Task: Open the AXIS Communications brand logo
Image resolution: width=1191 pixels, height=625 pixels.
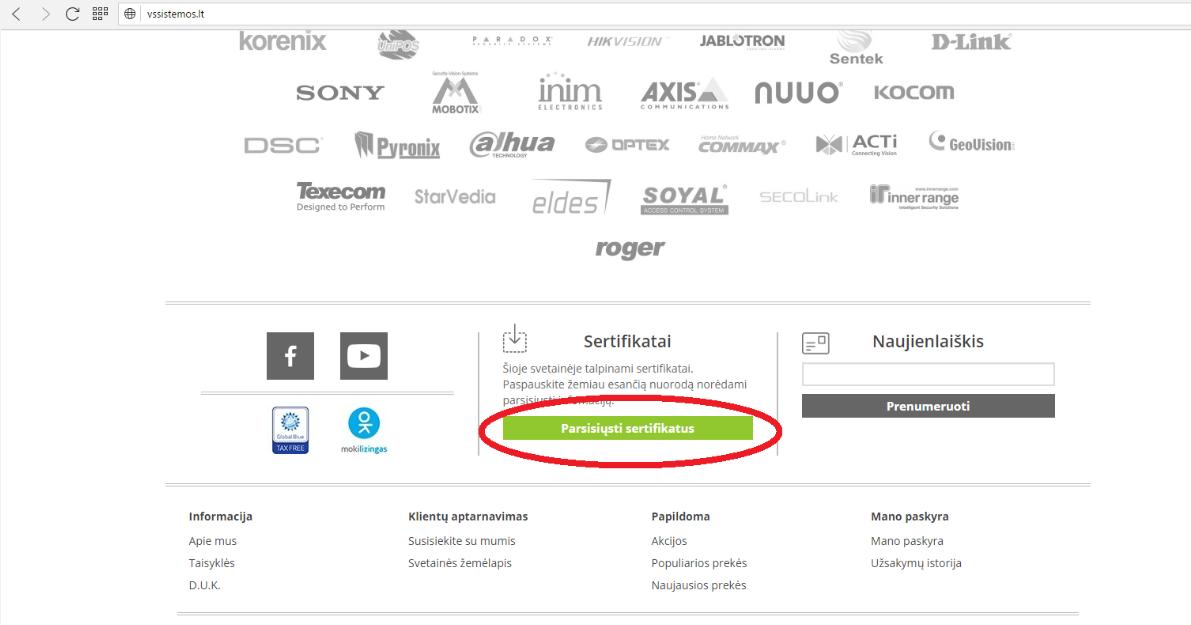Action: pyautogui.click(x=684, y=93)
